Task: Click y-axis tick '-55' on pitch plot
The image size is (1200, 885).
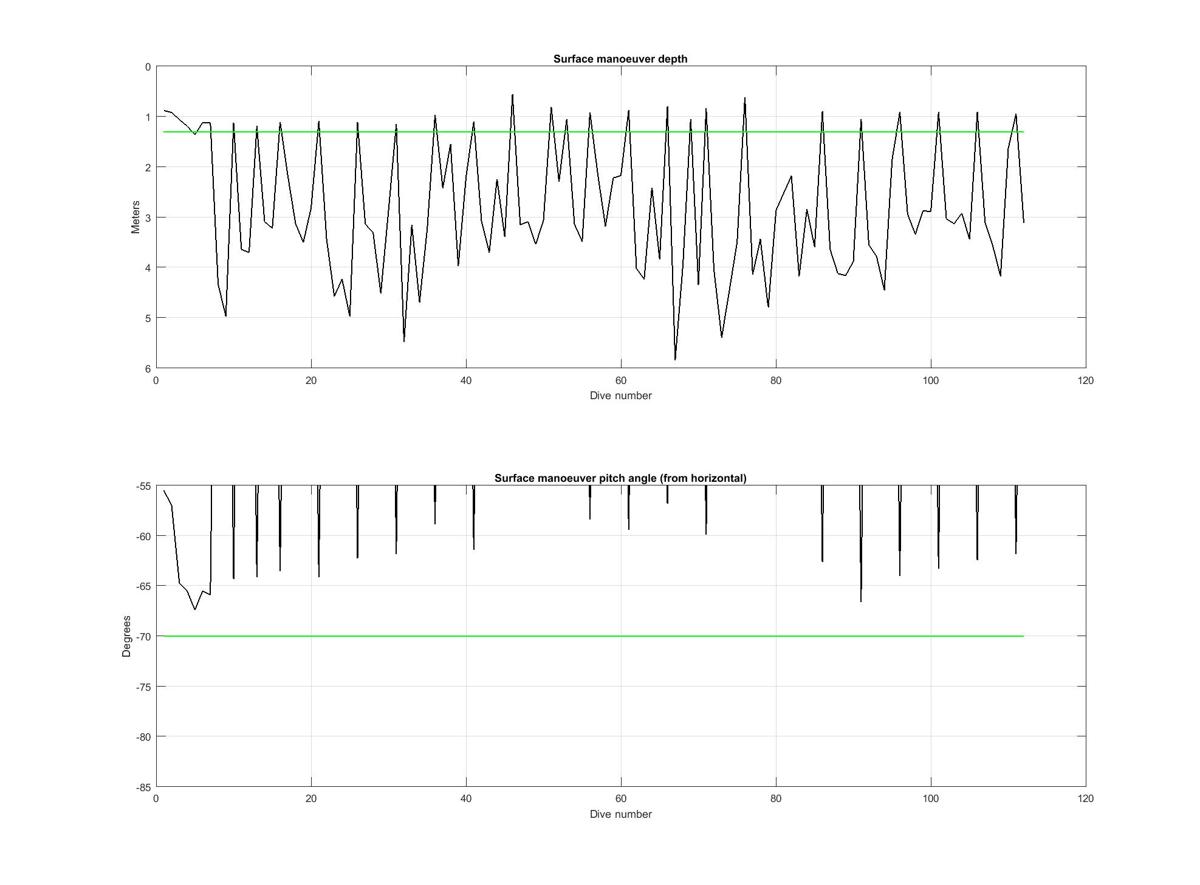Action: click(x=142, y=486)
